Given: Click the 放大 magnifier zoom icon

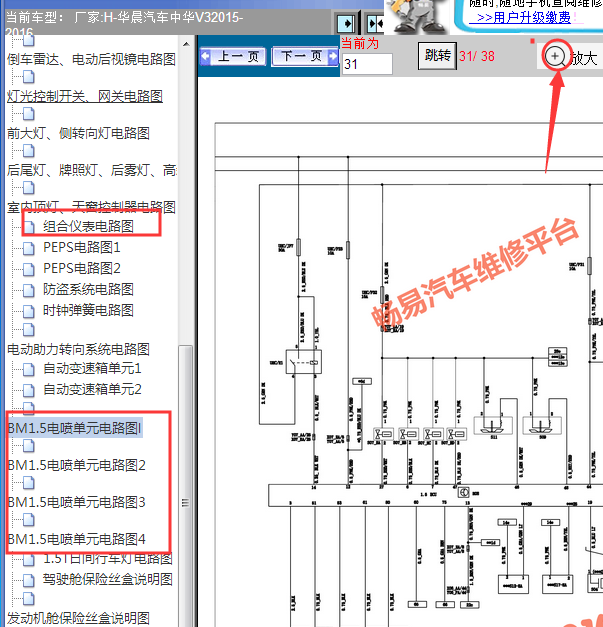Looking at the screenshot, I should click(555, 56).
